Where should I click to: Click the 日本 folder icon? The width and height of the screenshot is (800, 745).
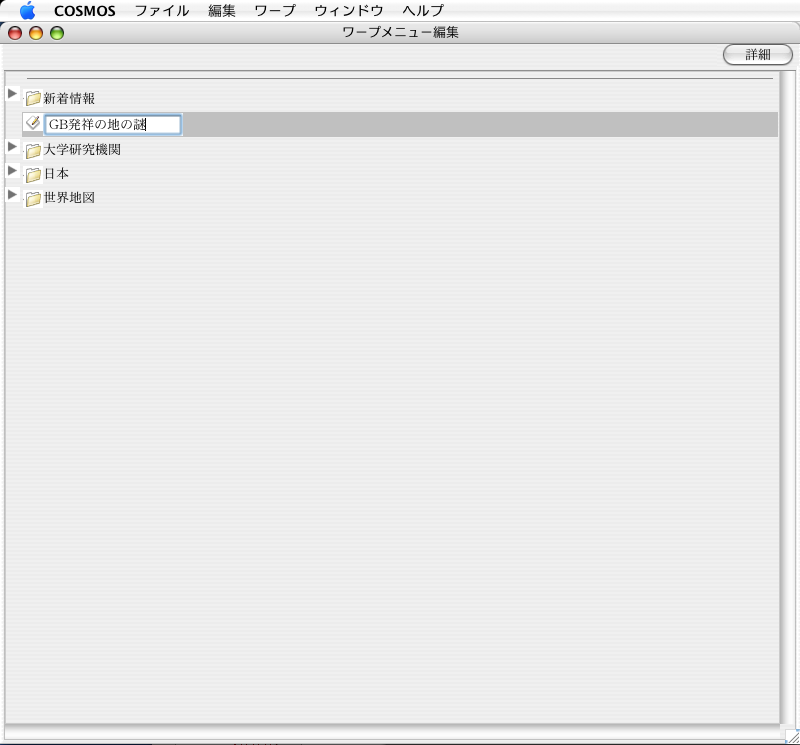[33, 174]
